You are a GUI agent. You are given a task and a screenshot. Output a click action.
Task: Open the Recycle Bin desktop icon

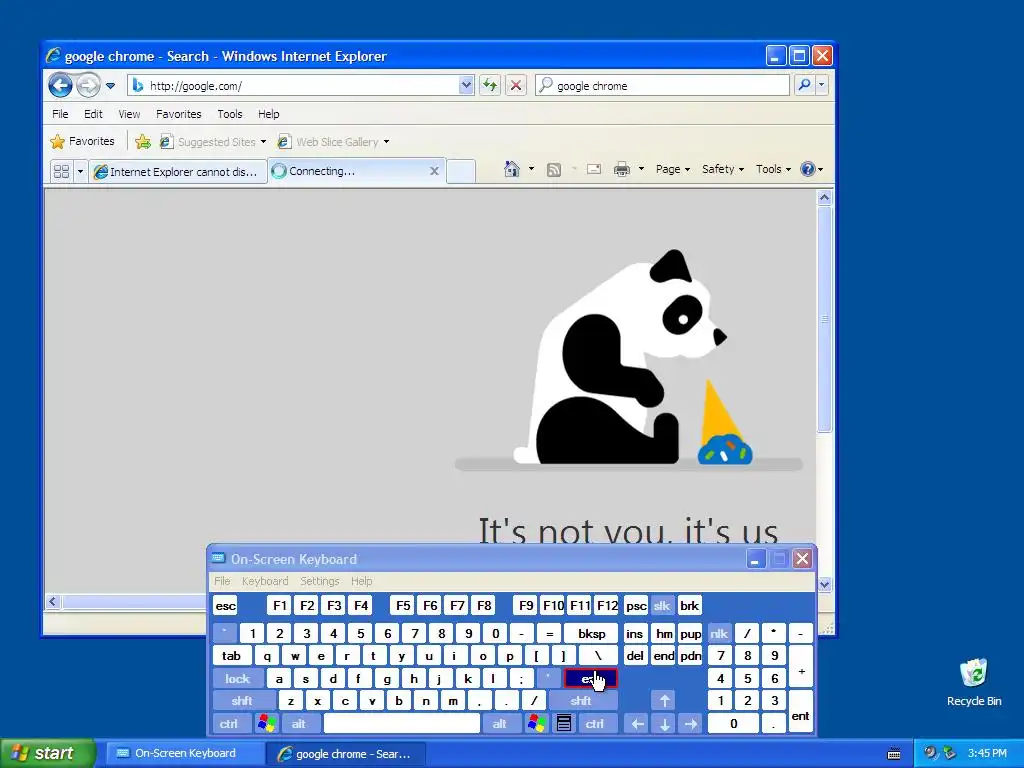click(x=974, y=682)
